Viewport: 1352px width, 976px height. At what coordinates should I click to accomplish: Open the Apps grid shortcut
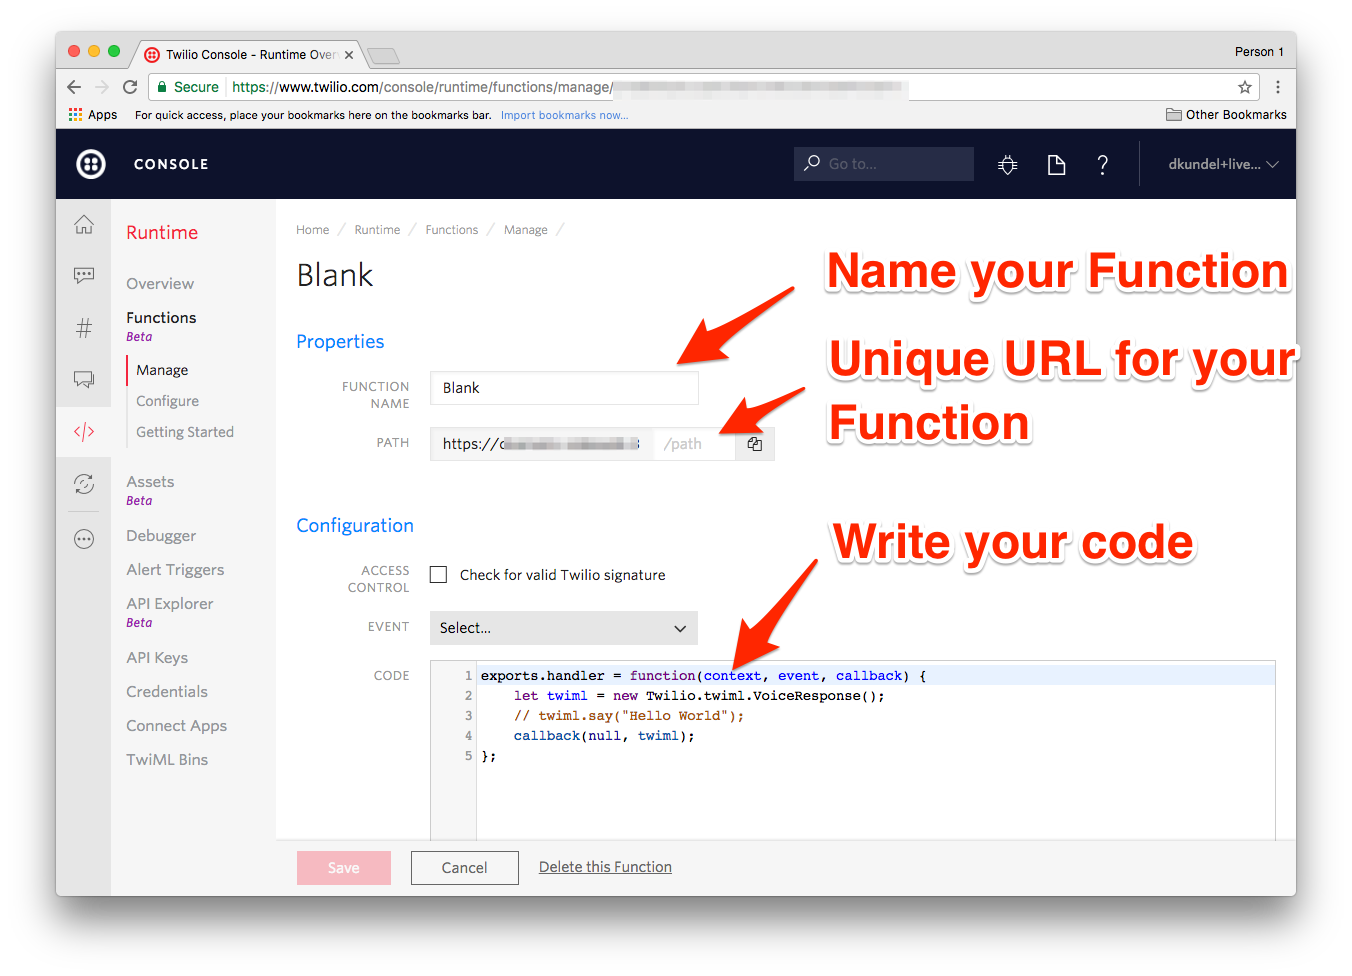93,115
